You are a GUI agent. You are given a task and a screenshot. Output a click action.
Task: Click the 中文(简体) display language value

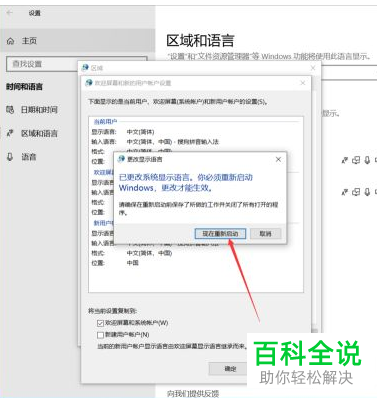click(x=140, y=132)
